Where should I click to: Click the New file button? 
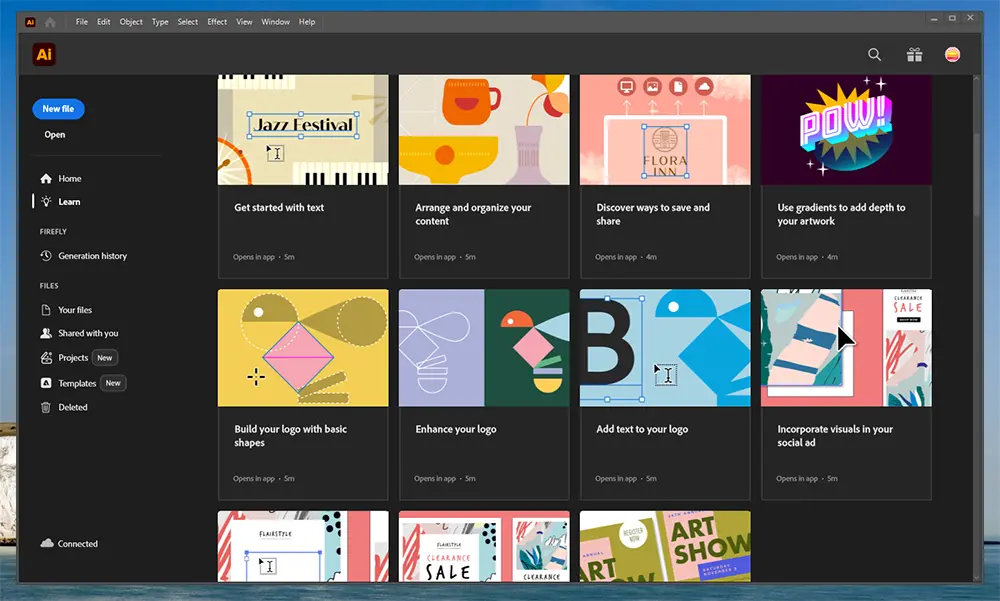[x=58, y=109]
